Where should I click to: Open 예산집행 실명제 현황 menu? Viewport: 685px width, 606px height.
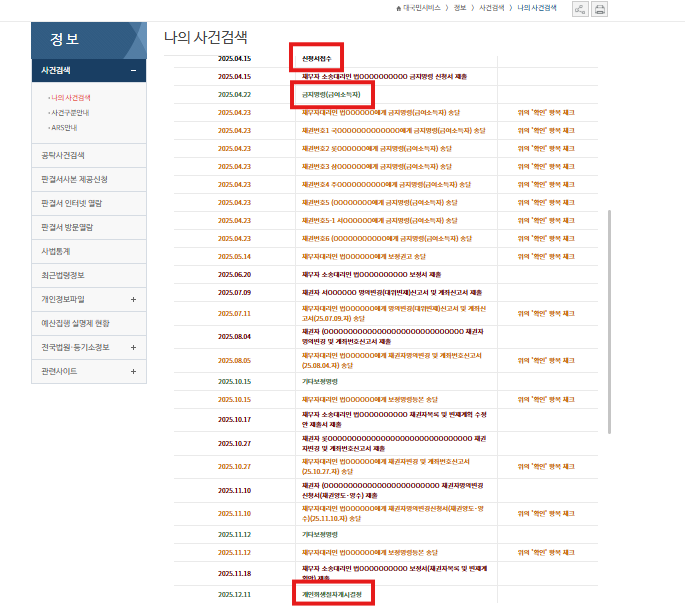(89, 324)
